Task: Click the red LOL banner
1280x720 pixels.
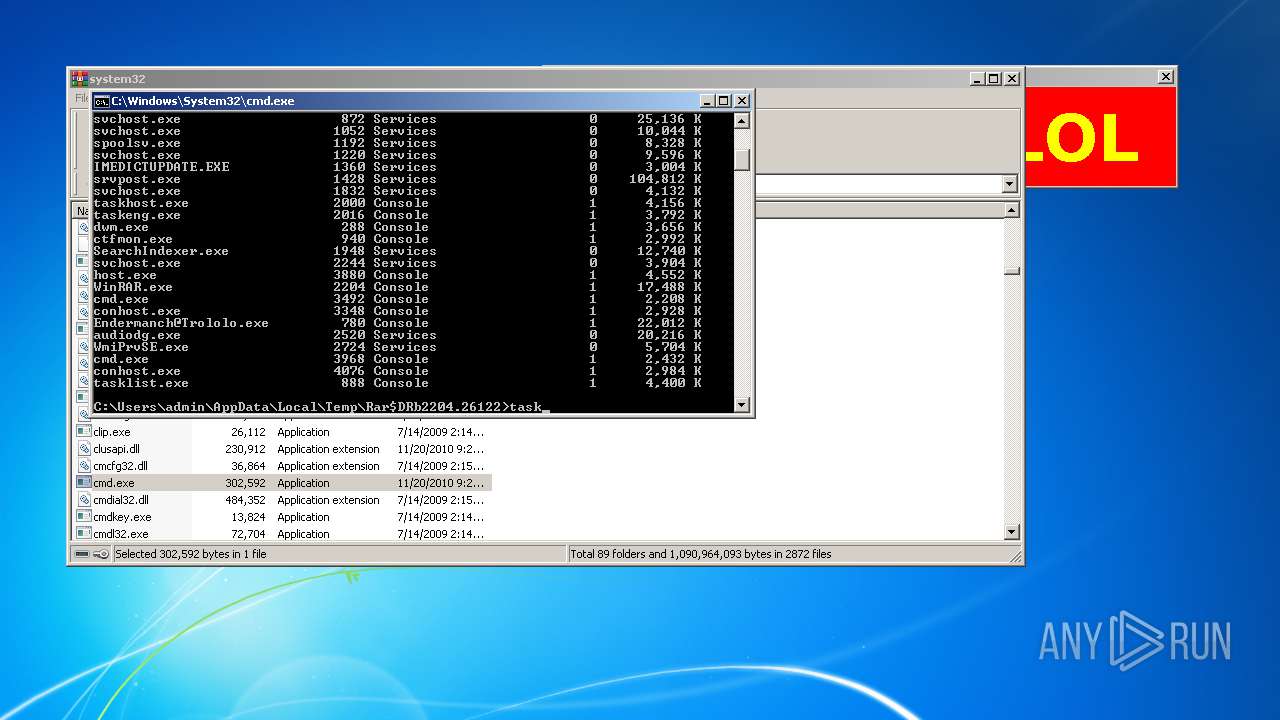Action: click(1100, 137)
